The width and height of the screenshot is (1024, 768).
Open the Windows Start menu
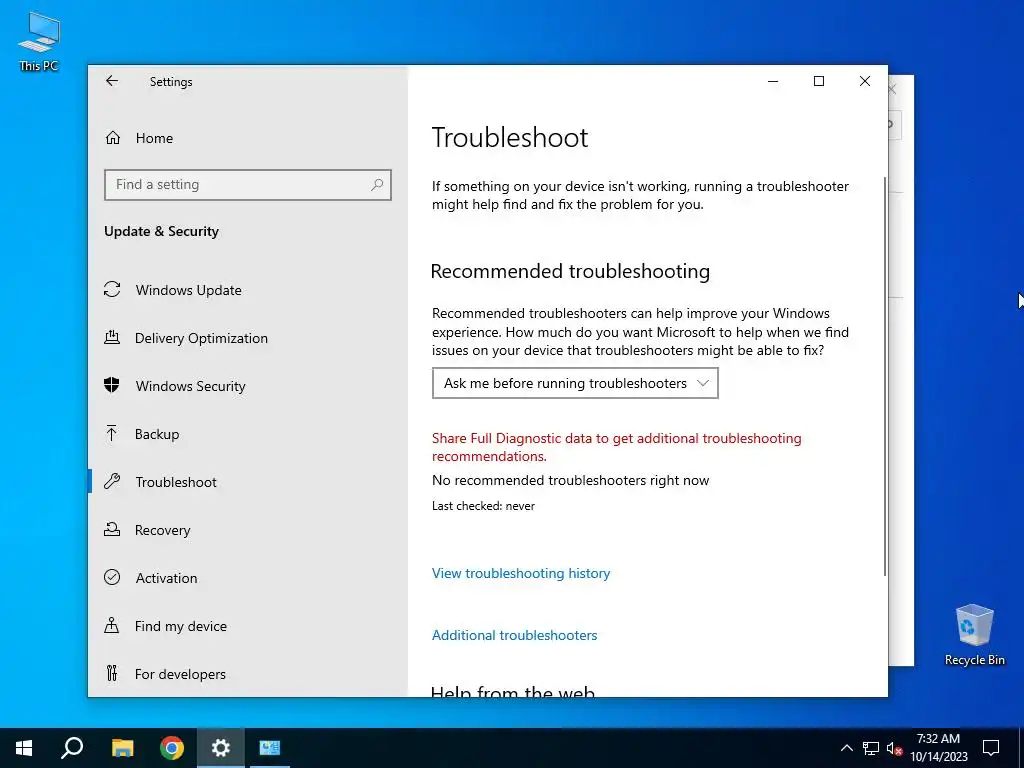point(24,748)
